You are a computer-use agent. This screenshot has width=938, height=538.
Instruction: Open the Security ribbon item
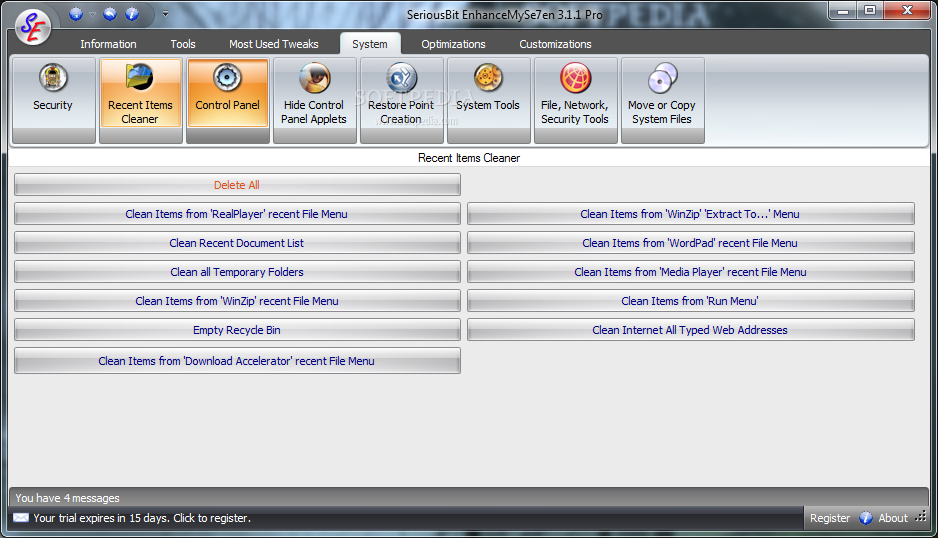(x=53, y=100)
